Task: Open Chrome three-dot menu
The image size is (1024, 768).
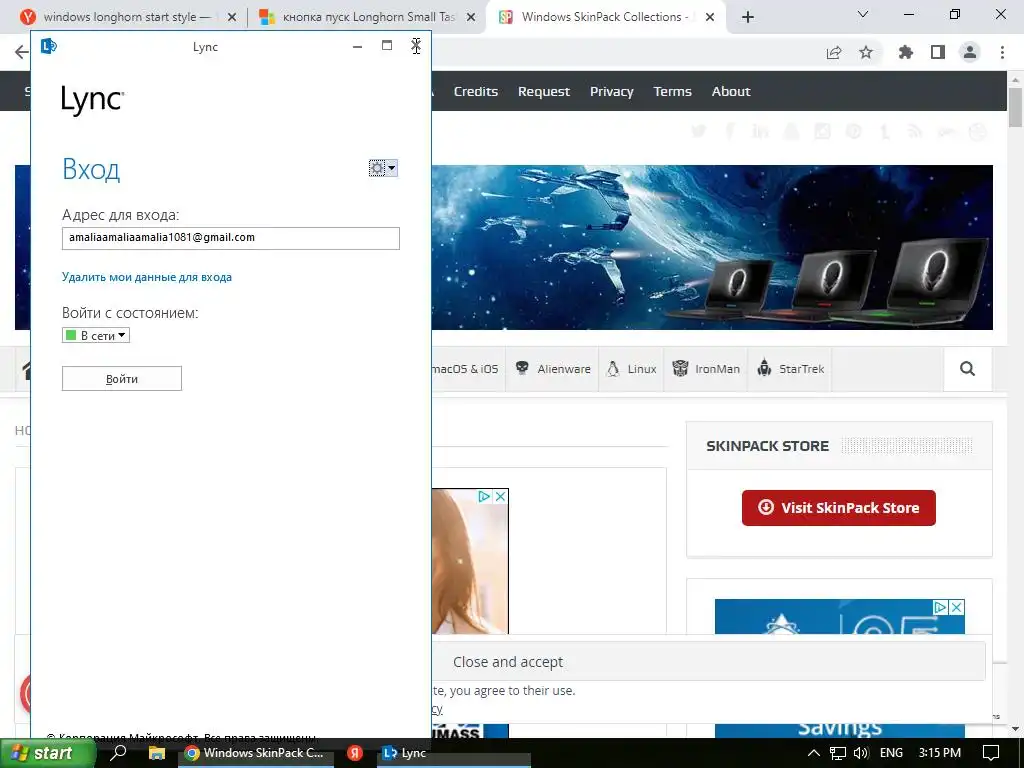Action: (1002, 52)
